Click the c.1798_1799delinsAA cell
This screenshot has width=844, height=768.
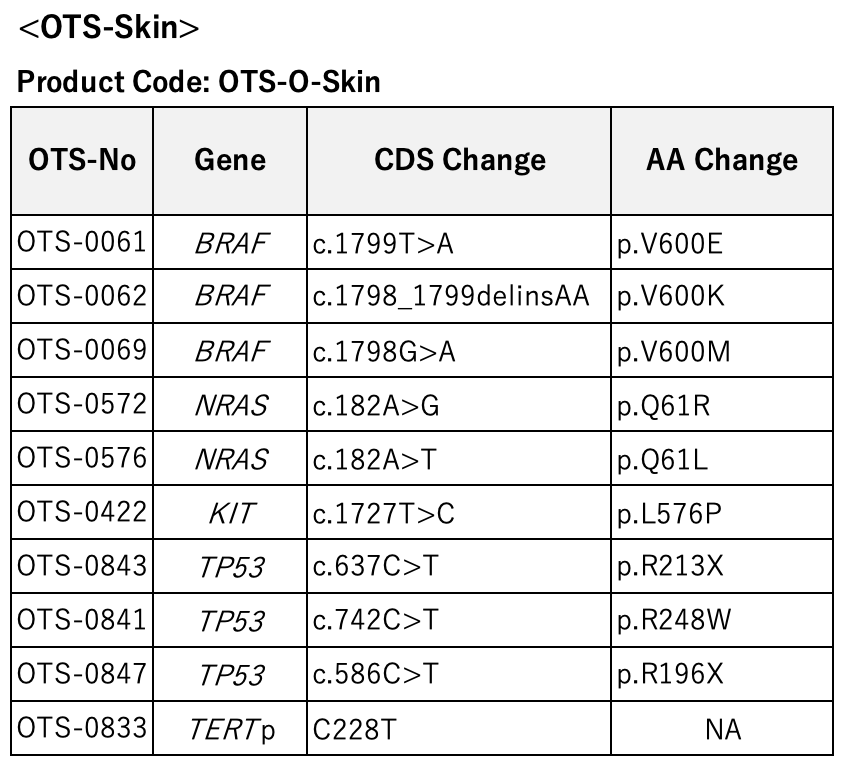(459, 296)
